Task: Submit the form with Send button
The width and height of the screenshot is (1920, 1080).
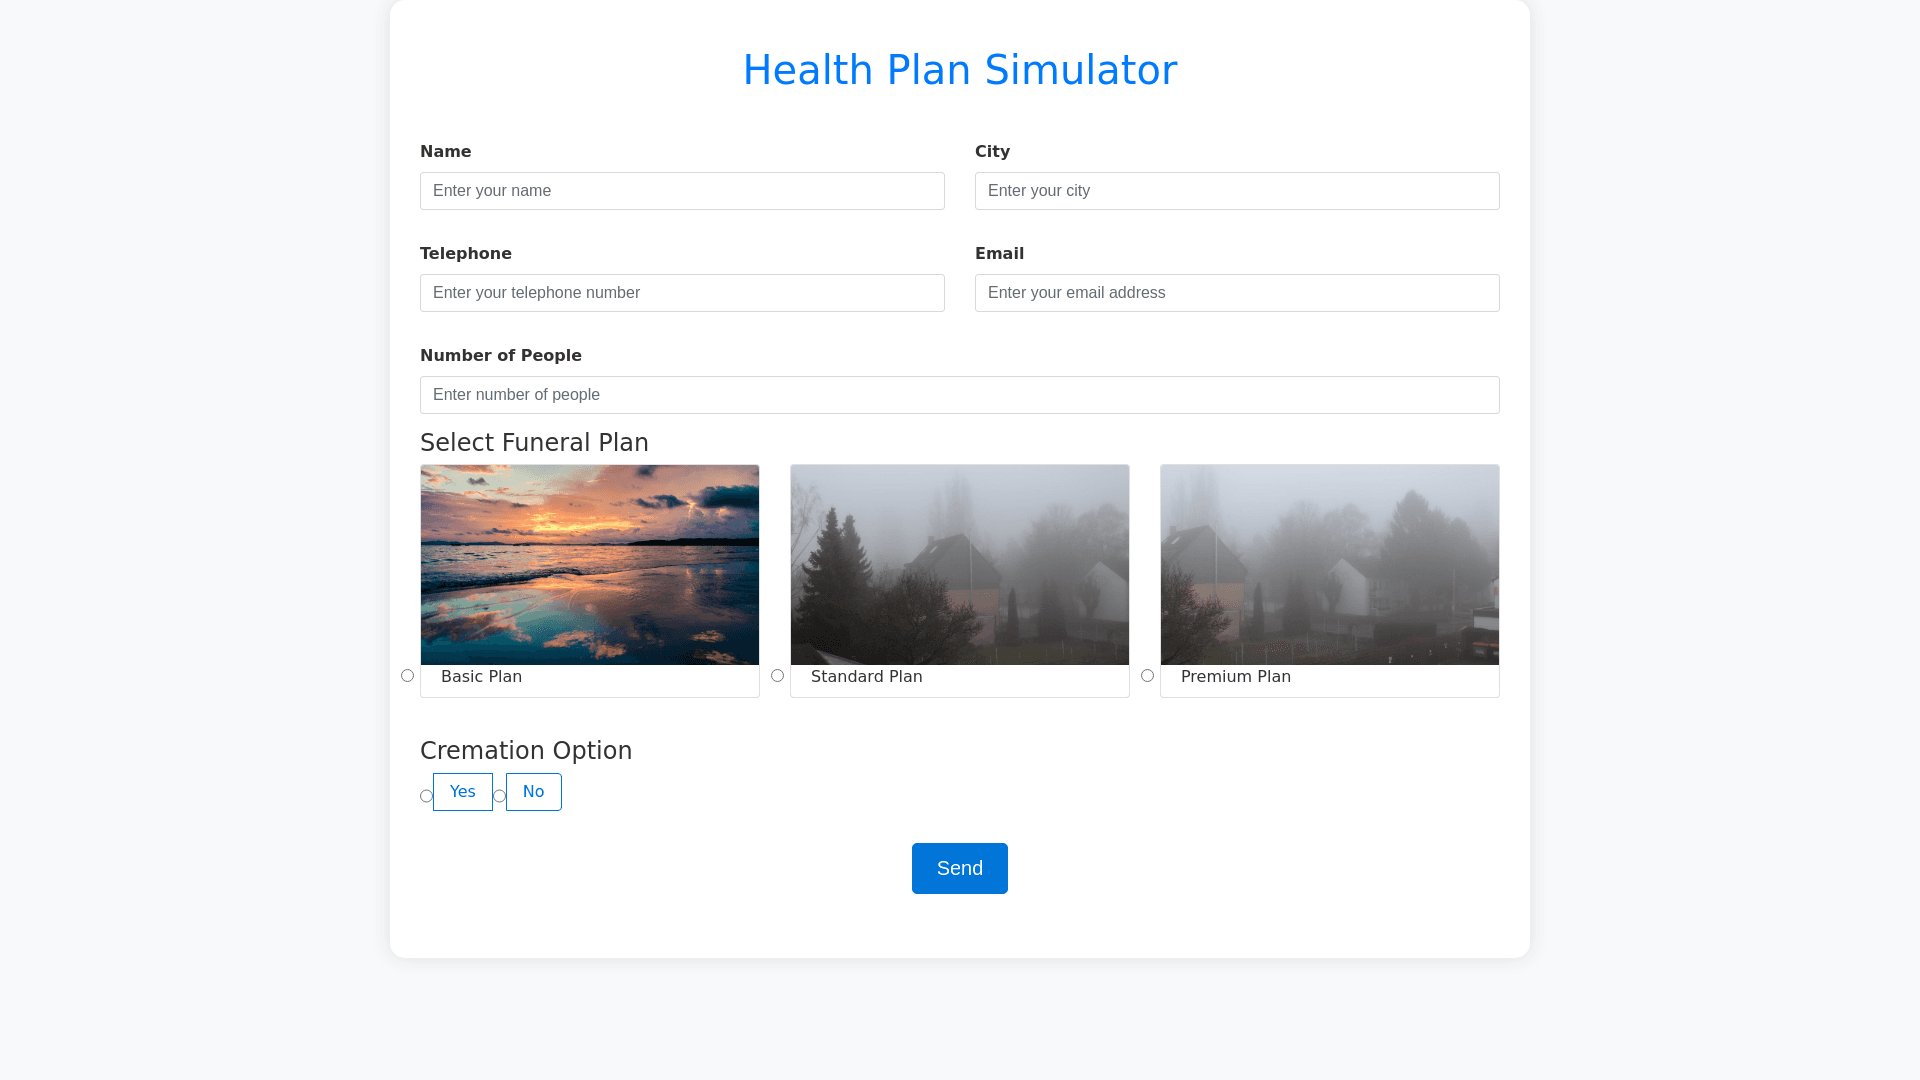Action: [959, 868]
